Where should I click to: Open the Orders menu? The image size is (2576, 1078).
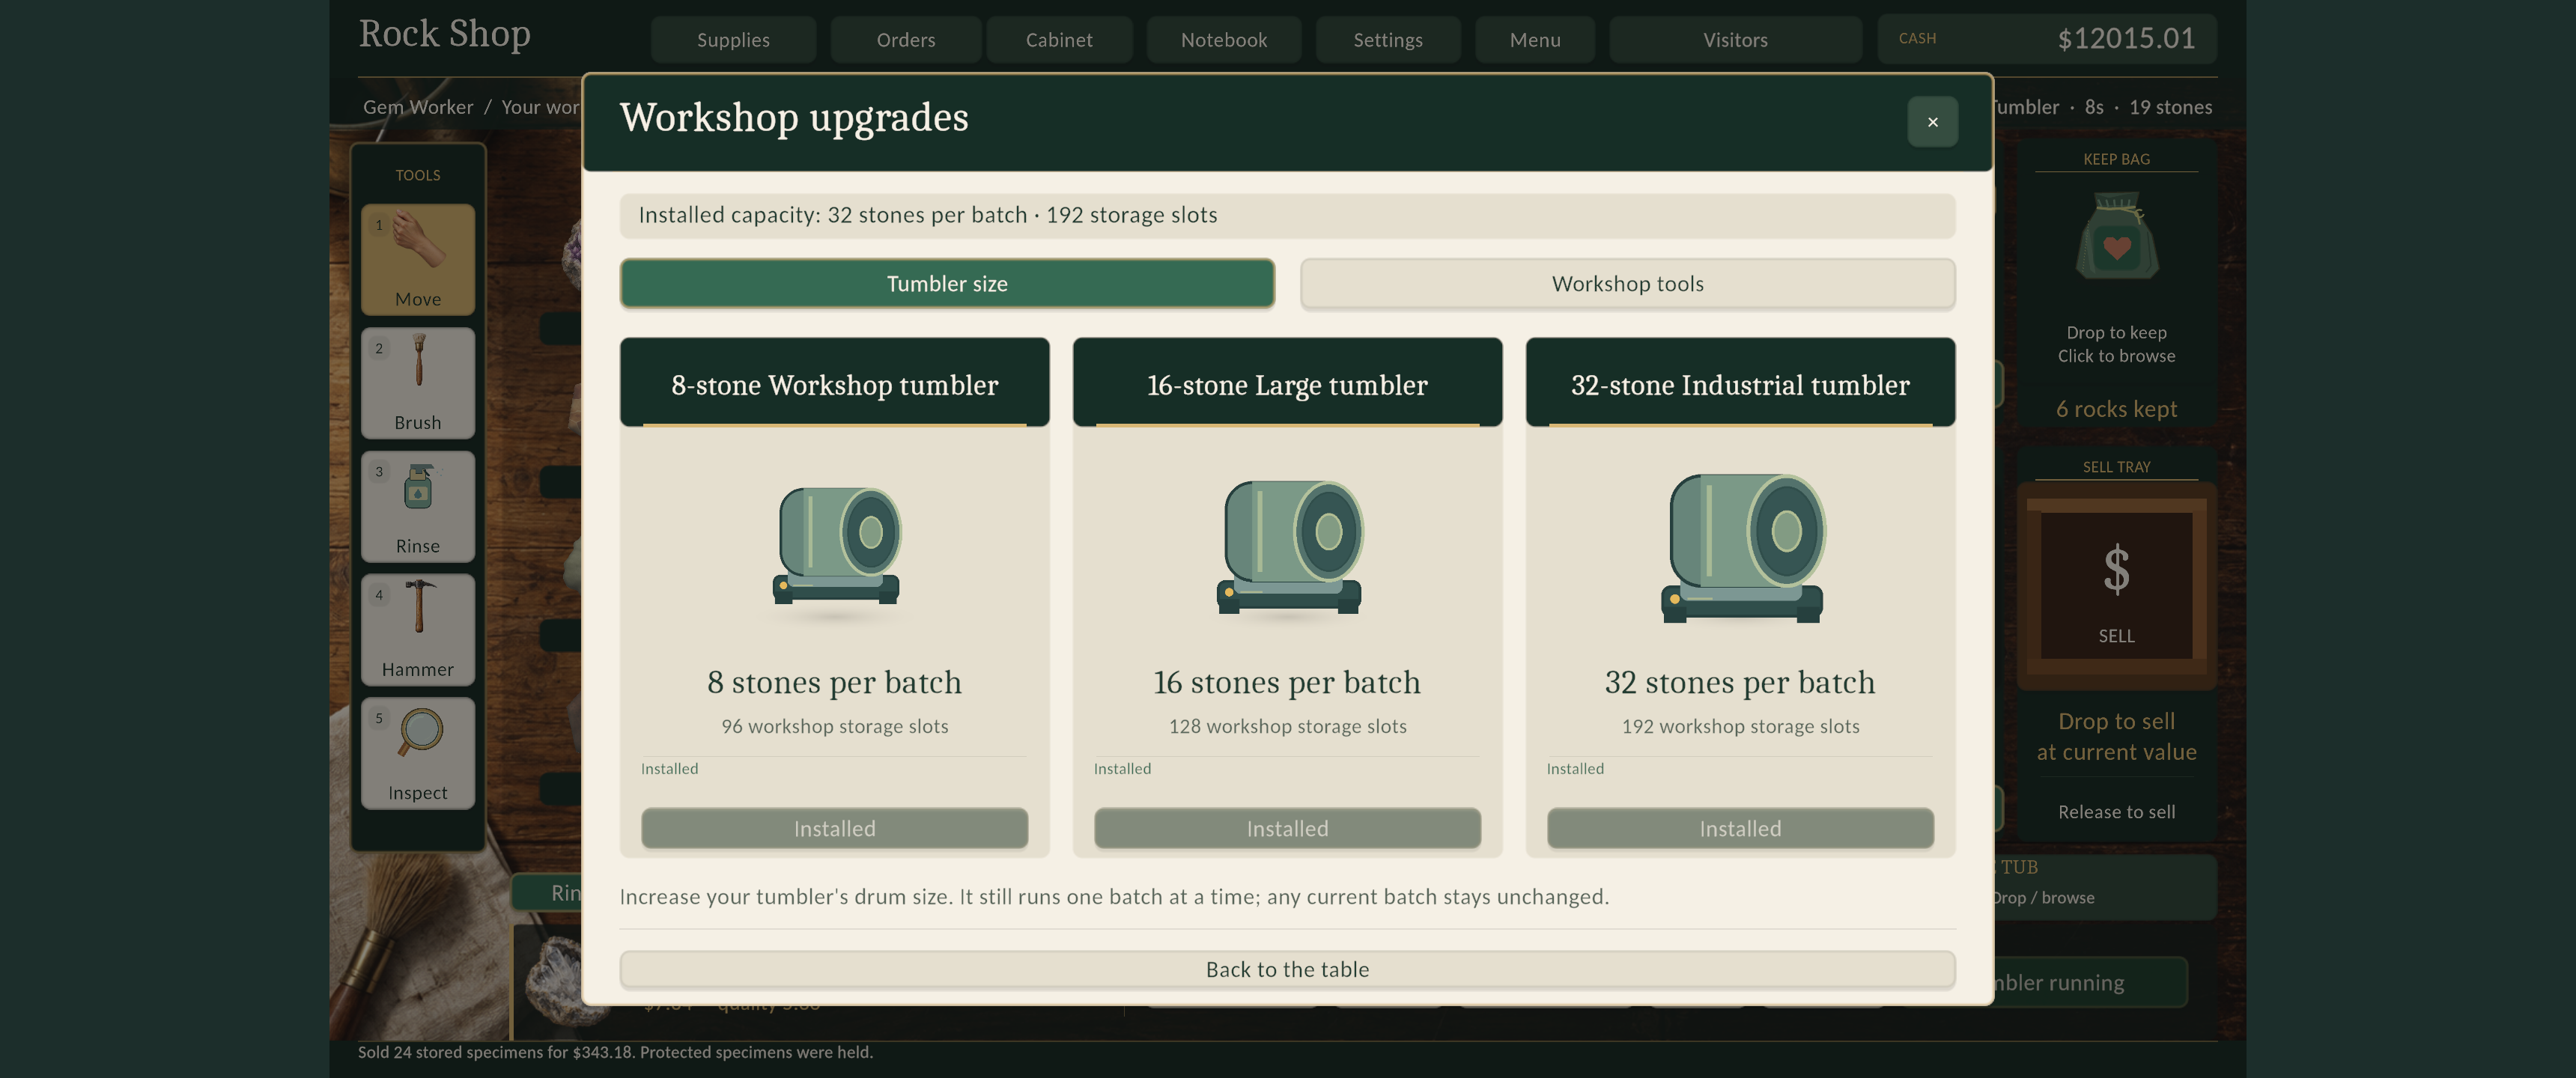pos(906,40)
